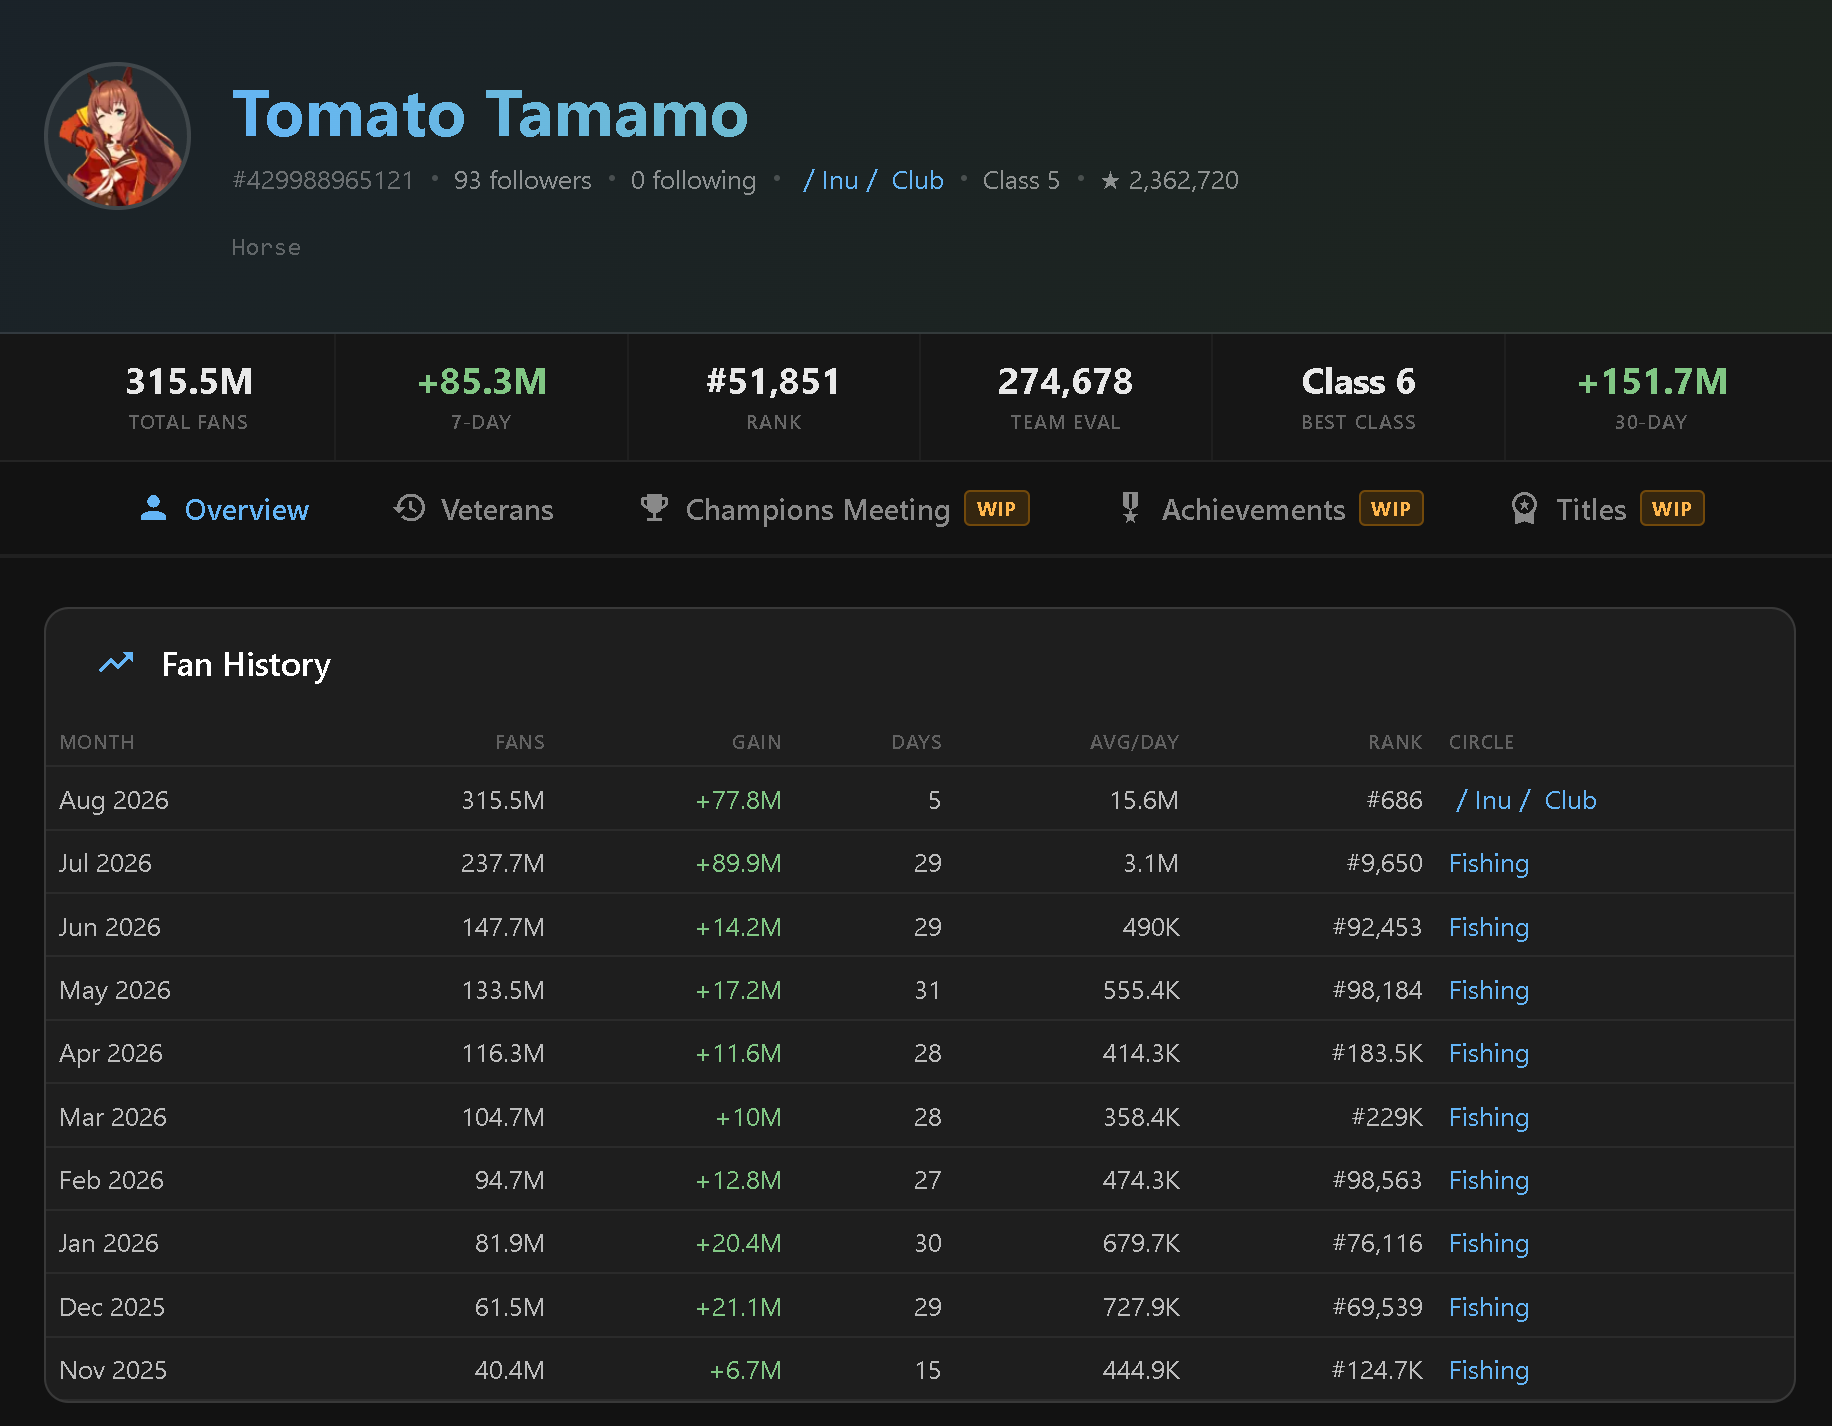This screenshot has width=1832, height=1426.
Task: Click the #51,851 Rank stat
Action: point(773,397)
